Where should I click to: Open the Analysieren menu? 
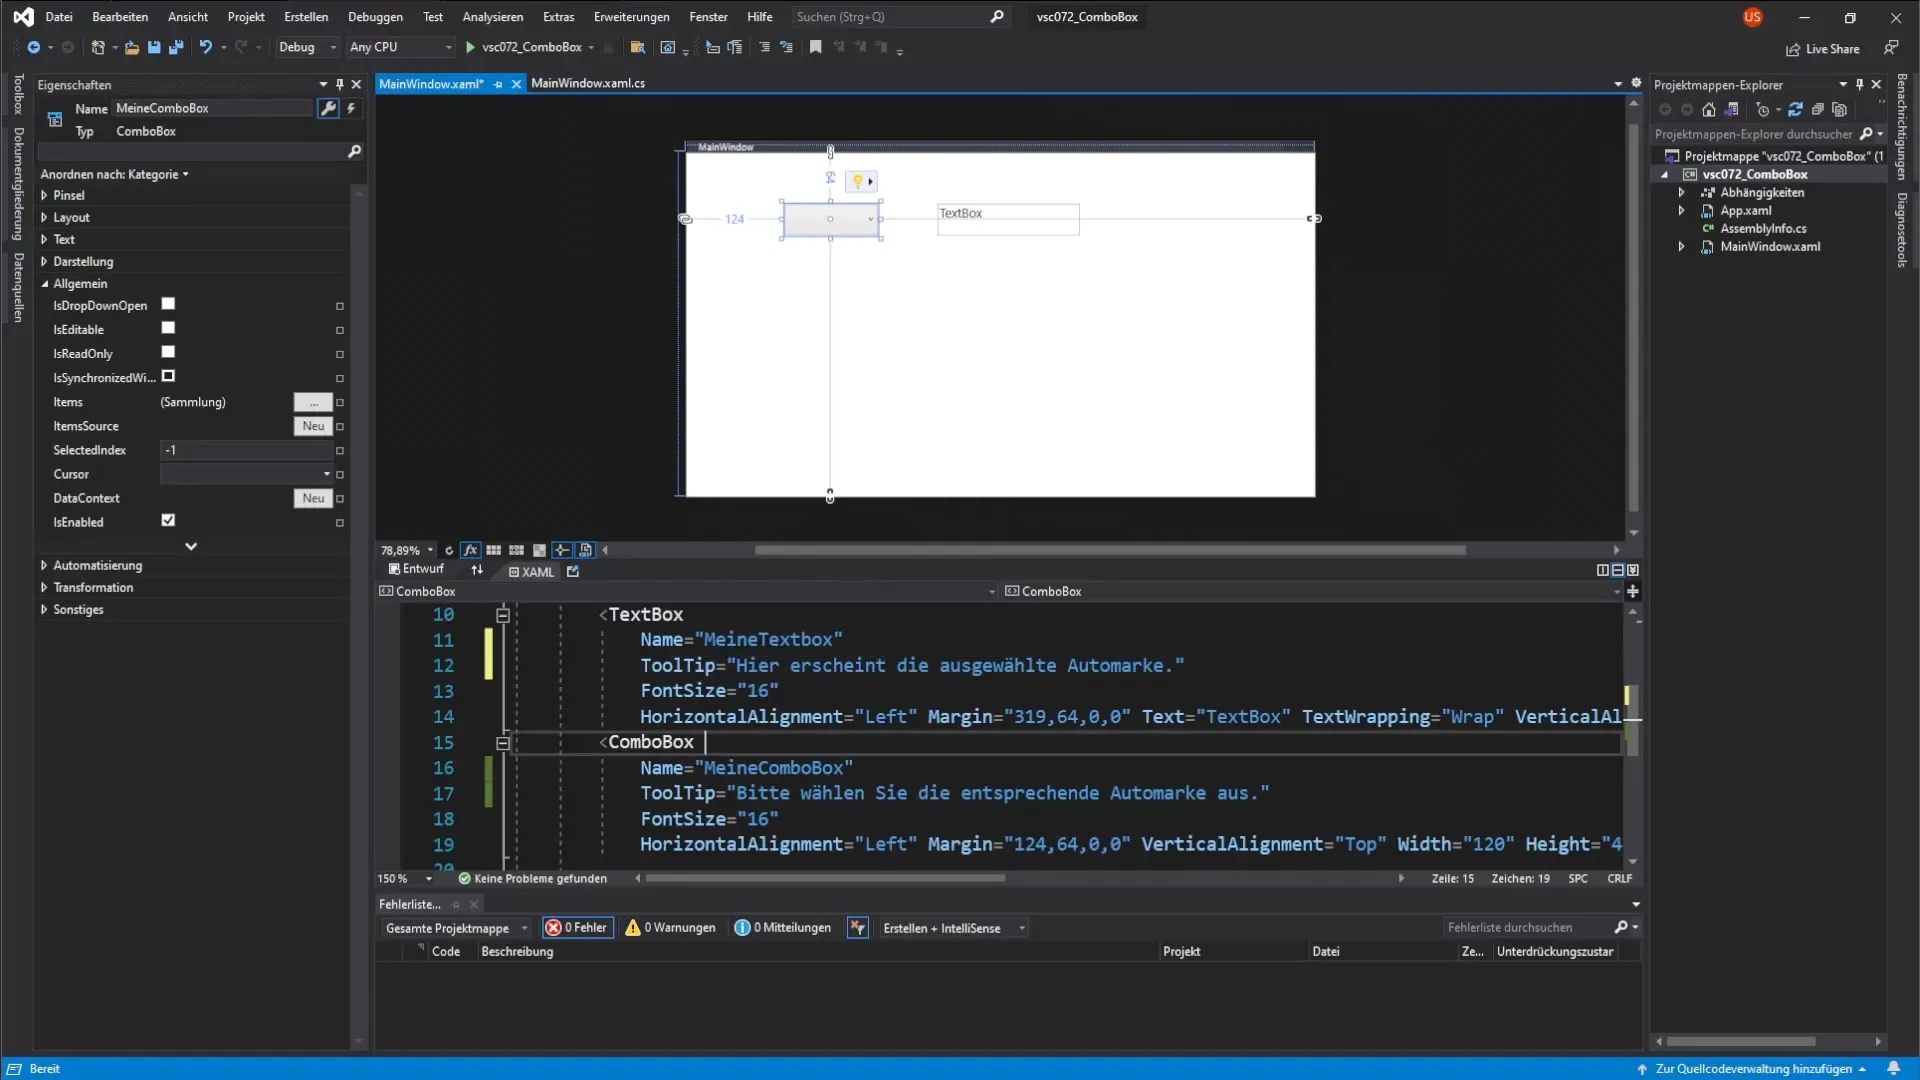click(x=492, y=17)
